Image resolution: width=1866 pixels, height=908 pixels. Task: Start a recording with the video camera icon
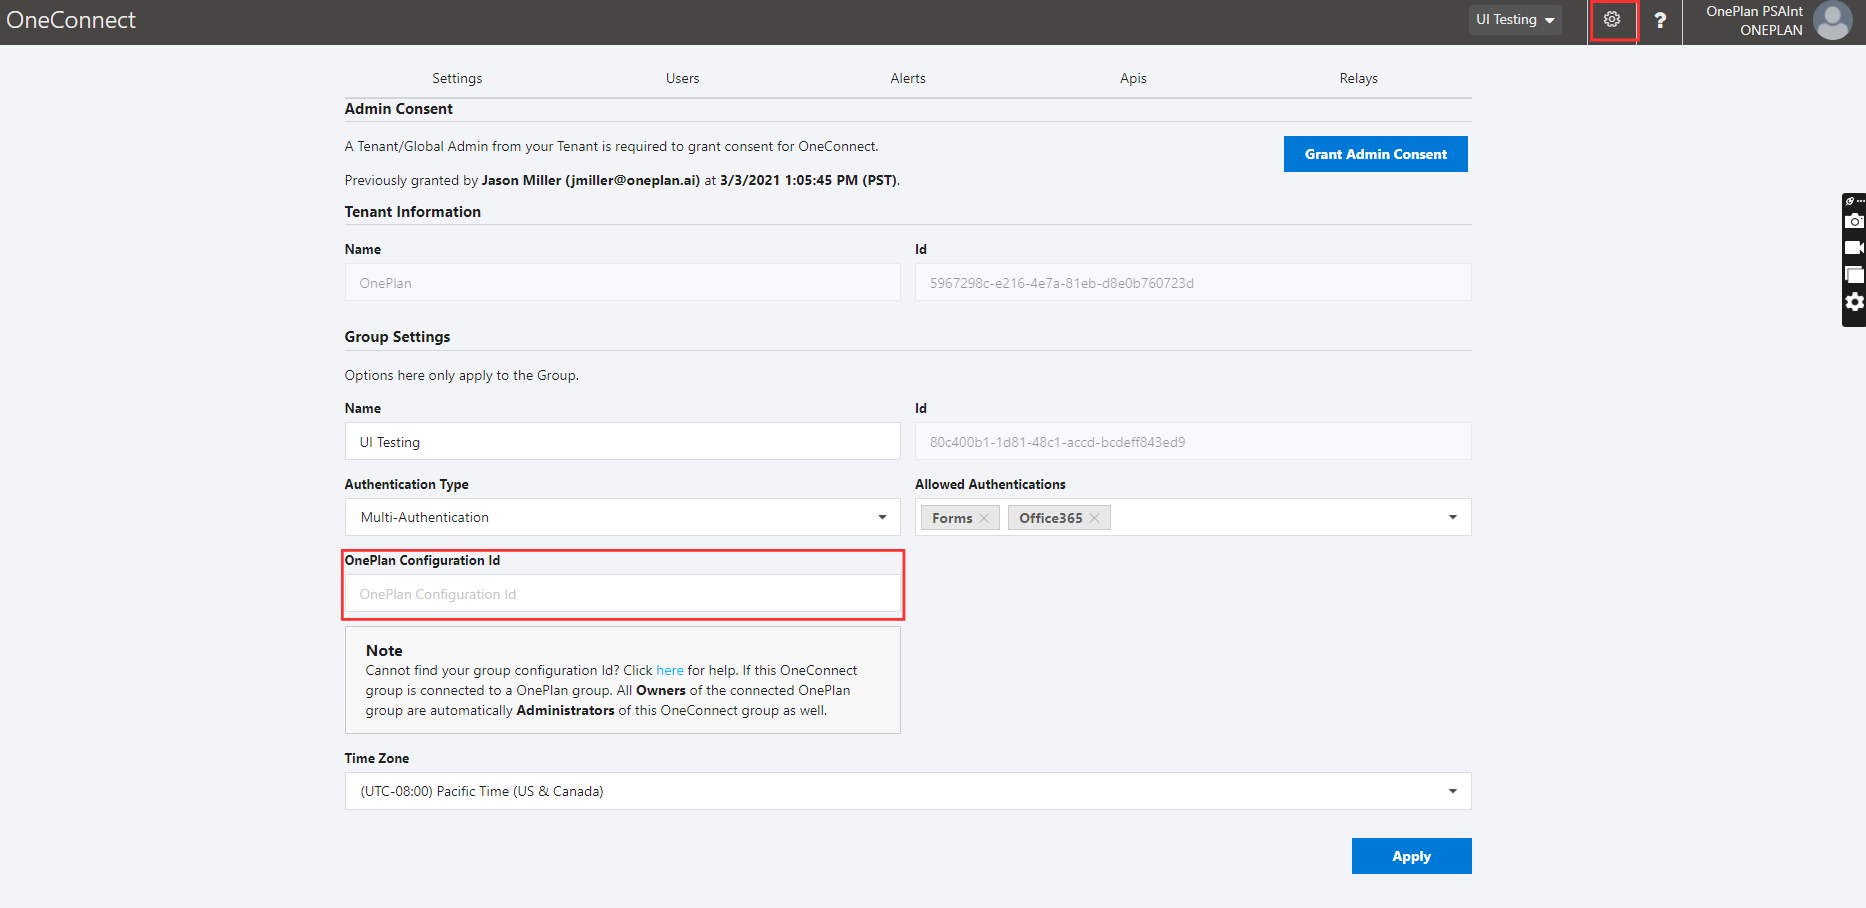pos(1855,247)
